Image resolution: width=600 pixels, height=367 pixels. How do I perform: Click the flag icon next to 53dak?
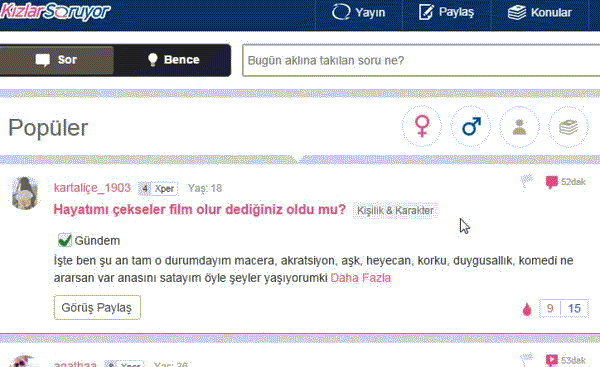[527, 360]
